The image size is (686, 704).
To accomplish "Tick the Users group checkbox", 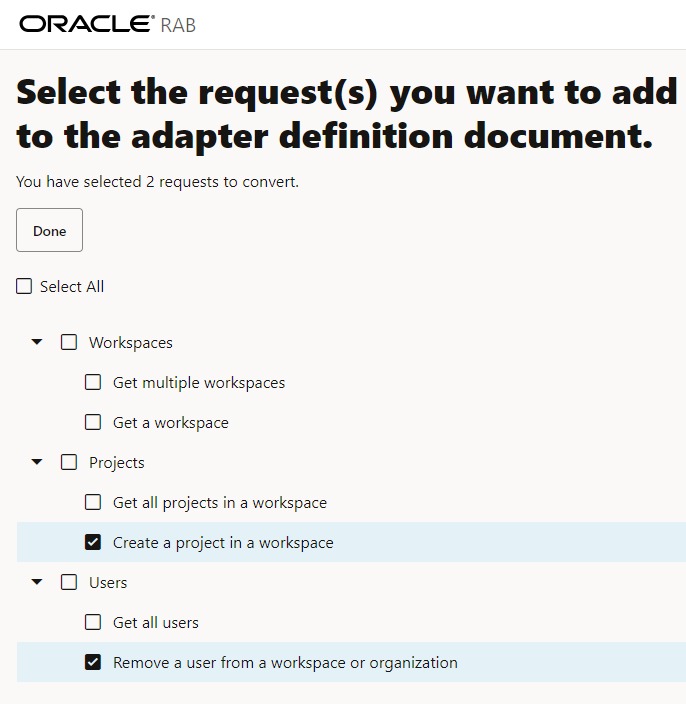I will click(x=69, y=582).
